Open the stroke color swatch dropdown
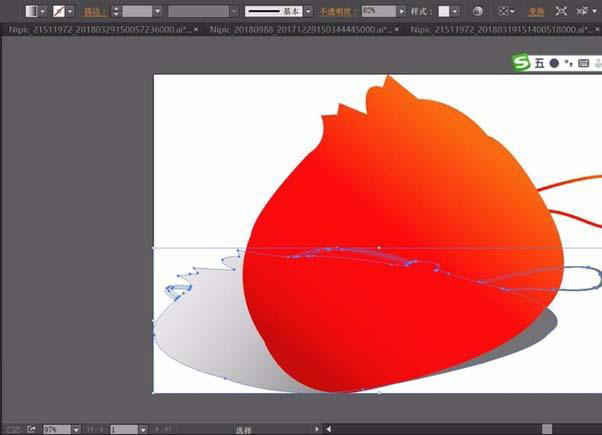Image resolution: width=602 pixels, height=435 pixels. click(x=68, y=10)
